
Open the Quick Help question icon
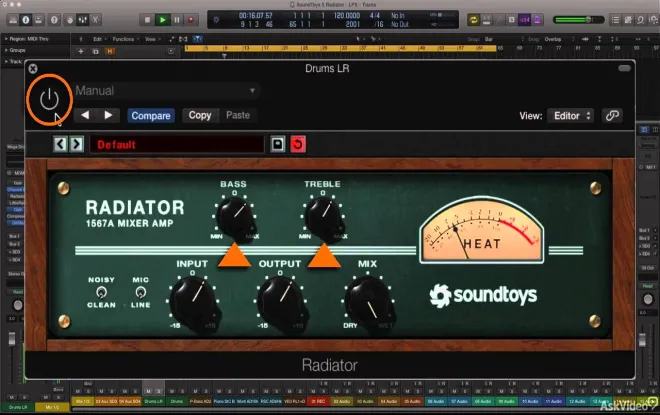click(54, 20)
